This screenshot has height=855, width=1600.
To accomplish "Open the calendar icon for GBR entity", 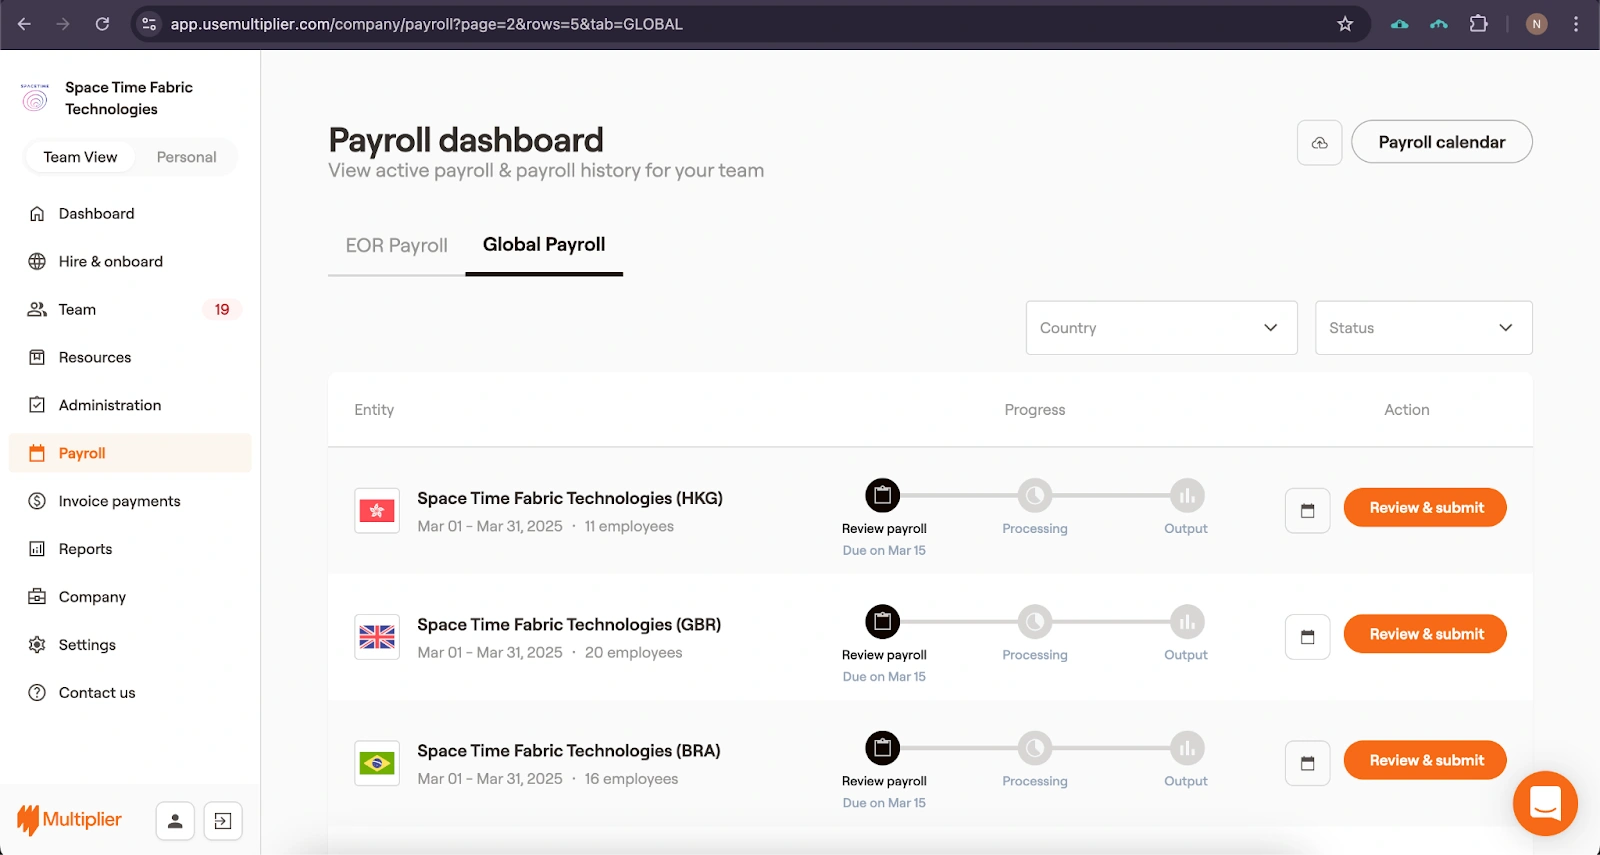I will pyautogui.click(x=1307, y=637).
